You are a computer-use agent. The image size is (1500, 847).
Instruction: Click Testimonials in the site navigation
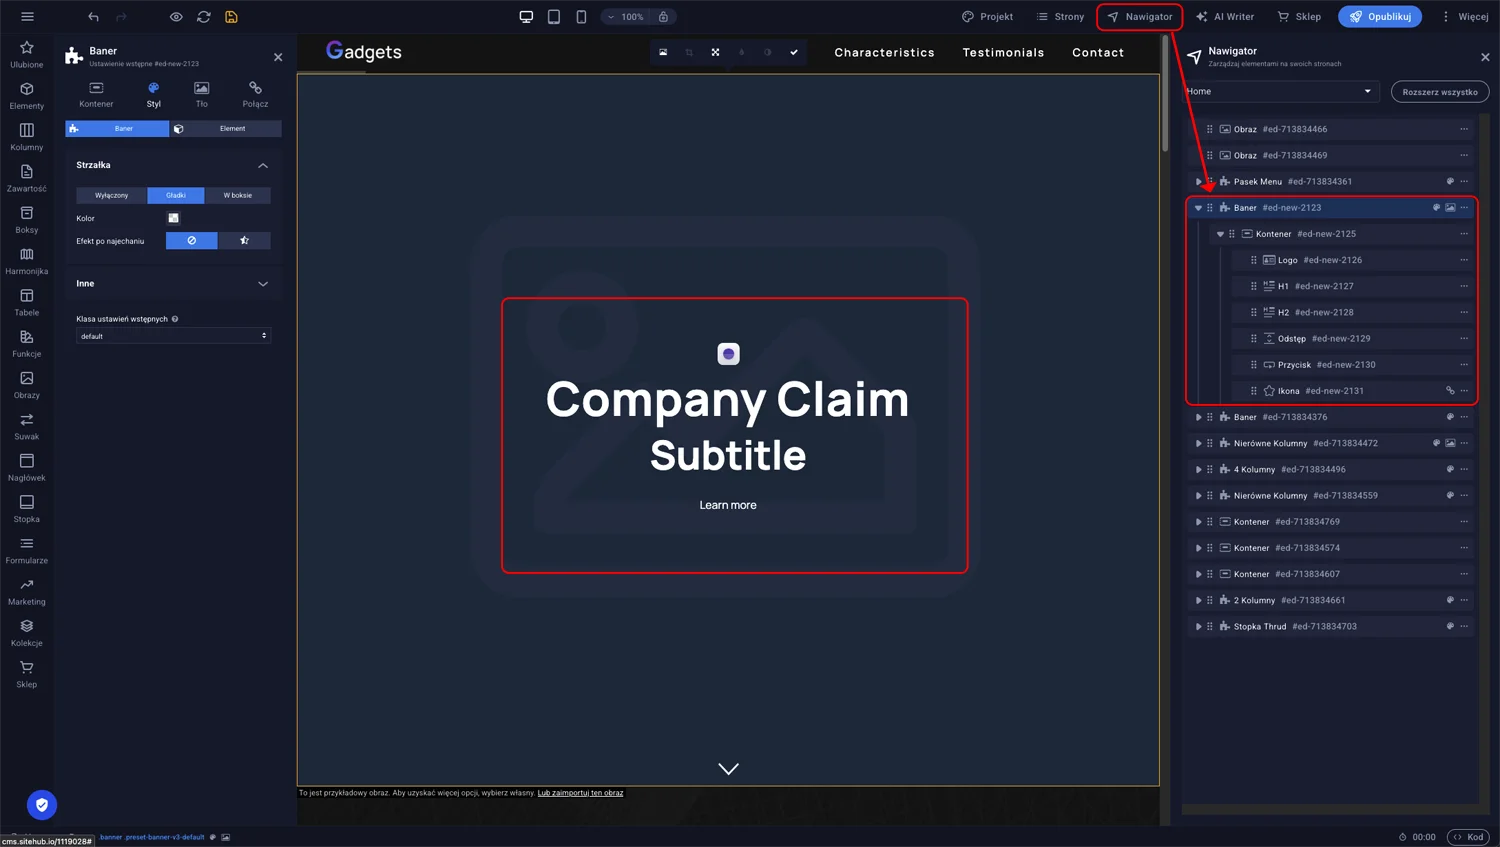tap(1003, 52)
